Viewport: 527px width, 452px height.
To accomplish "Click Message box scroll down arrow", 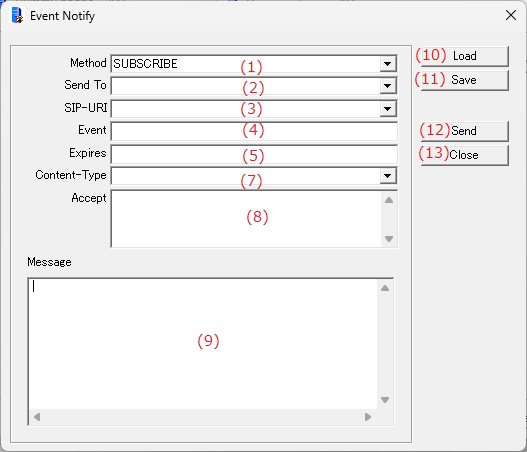I will 385,400.
